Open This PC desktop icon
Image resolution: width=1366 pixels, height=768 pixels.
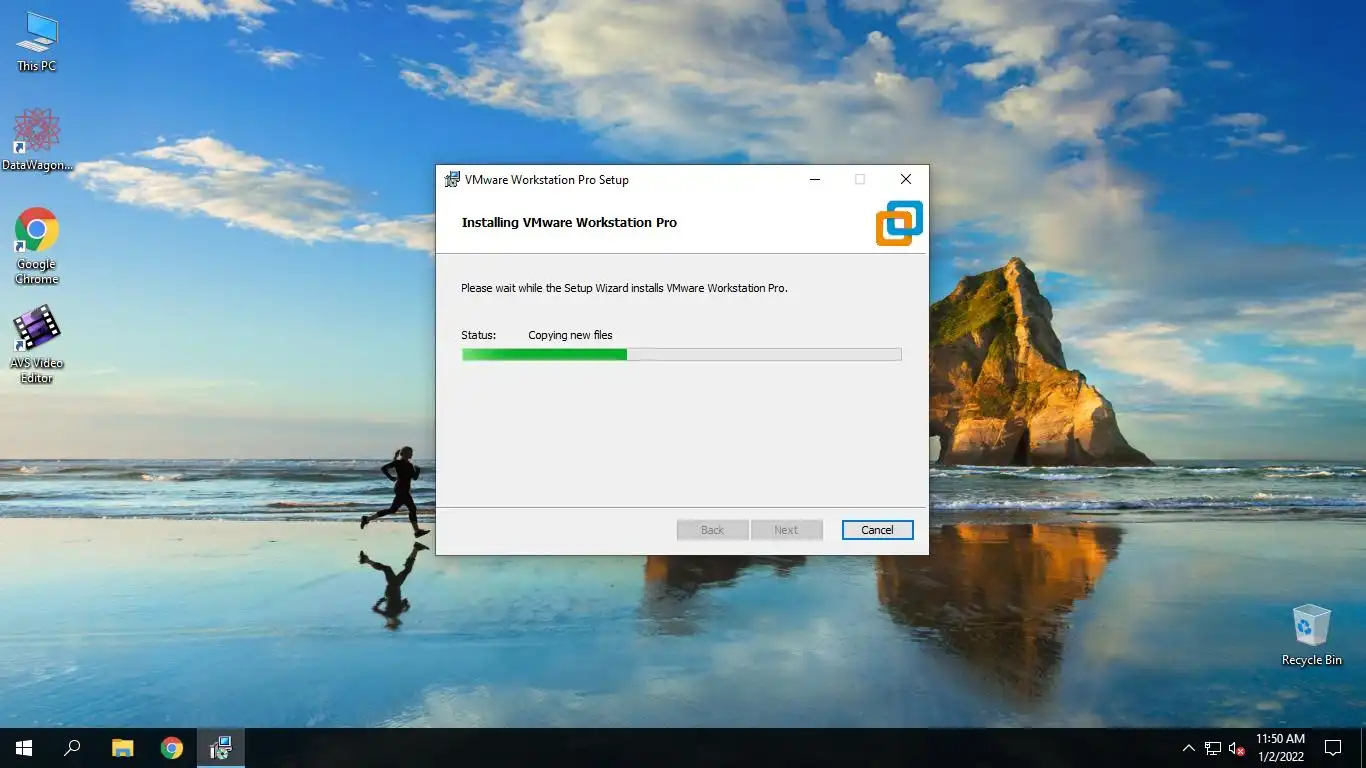37,42
